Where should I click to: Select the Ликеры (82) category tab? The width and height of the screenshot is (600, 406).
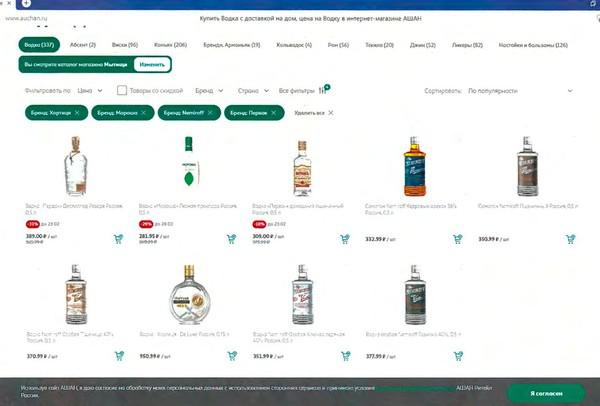coord(467,45)
